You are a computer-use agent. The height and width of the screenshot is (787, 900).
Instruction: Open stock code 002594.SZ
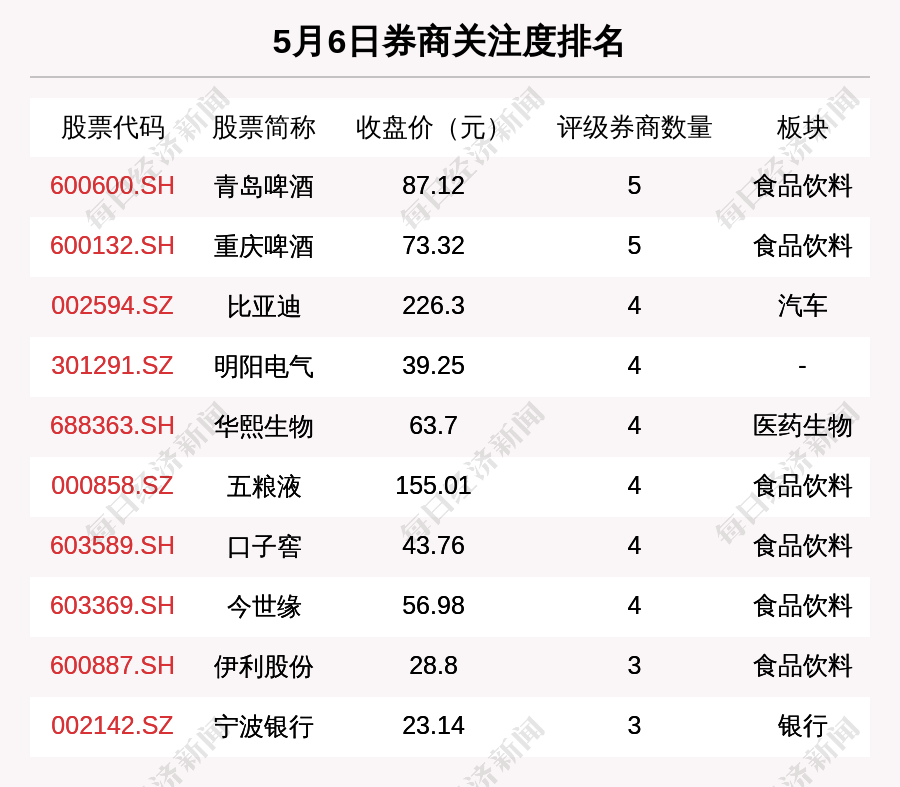(112, 305)
